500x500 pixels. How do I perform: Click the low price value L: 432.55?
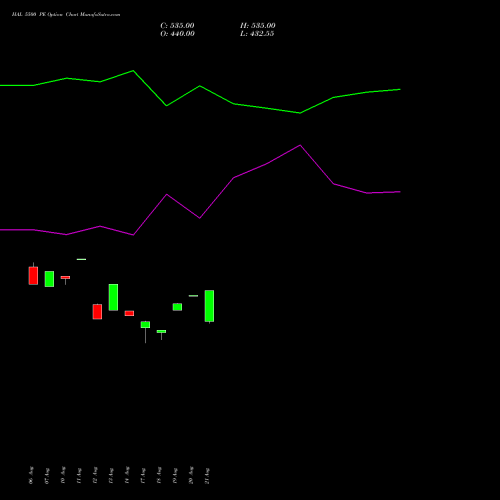tap(257, 34)
